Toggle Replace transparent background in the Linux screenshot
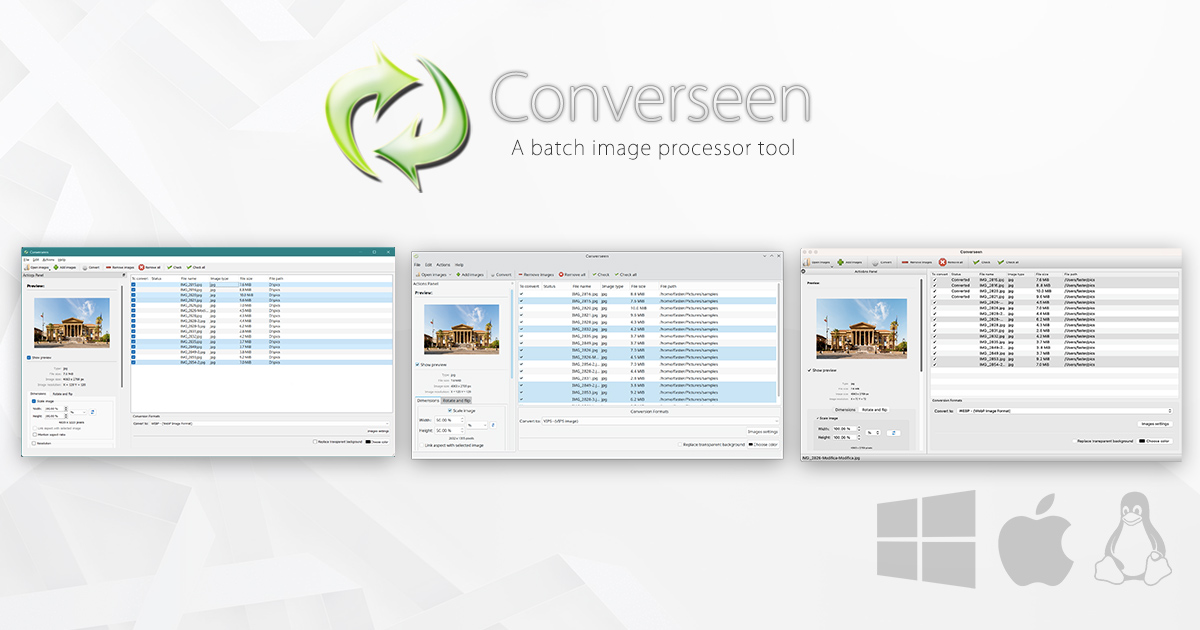 (x=681, y=444)
